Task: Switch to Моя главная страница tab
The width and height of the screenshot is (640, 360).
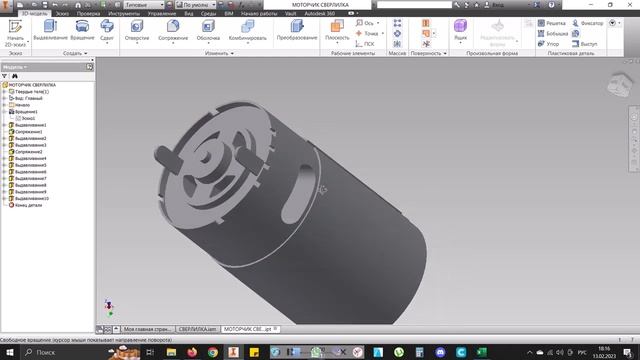Action: [x=147, y=329]
